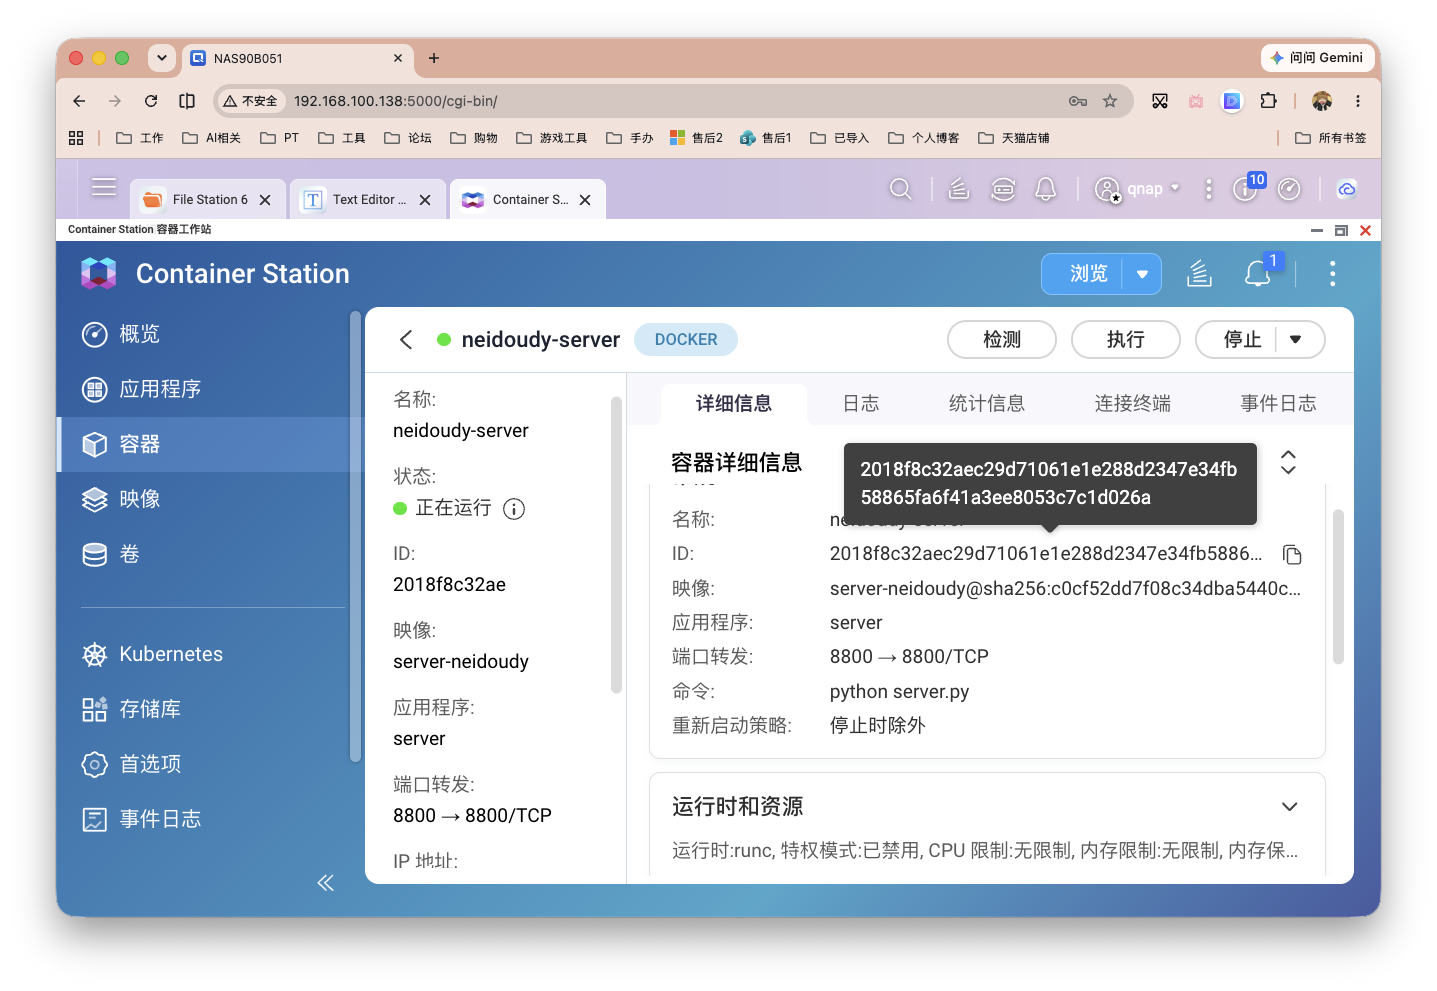Open QTS background tasks icon
The height and width of the screenshot is (991, 1437).
959,189
